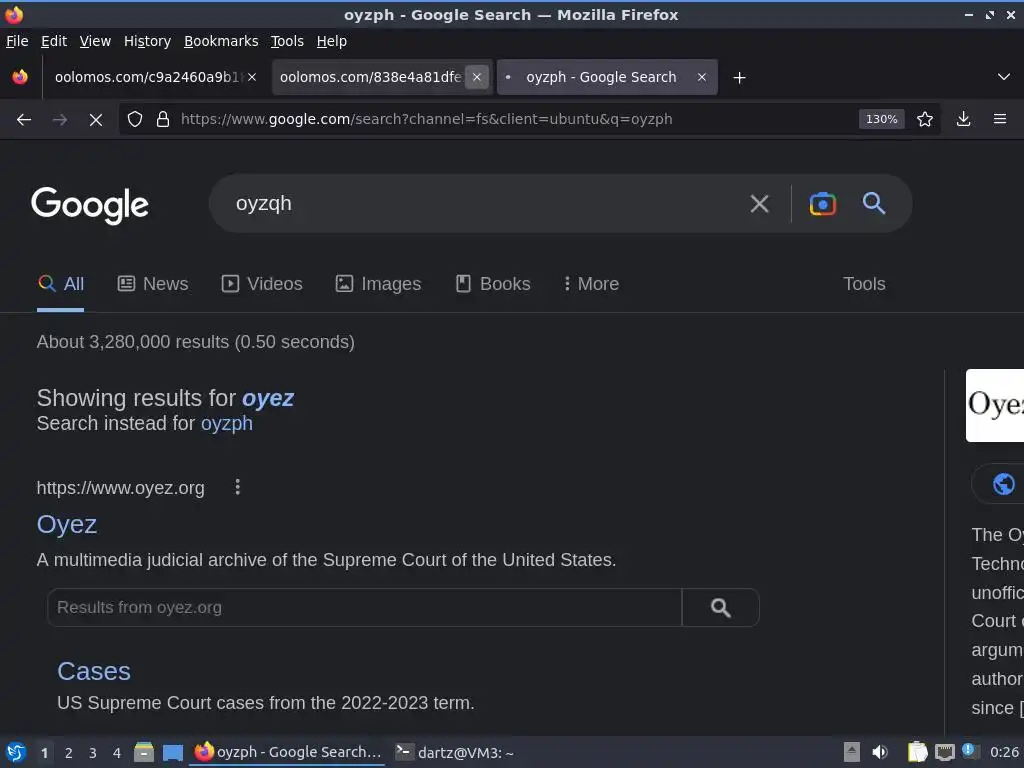This screenshot has width=1024, height=768.
Task: List all tabs with the chevron
Action: pyautogui.click(x=1004, y=77)
